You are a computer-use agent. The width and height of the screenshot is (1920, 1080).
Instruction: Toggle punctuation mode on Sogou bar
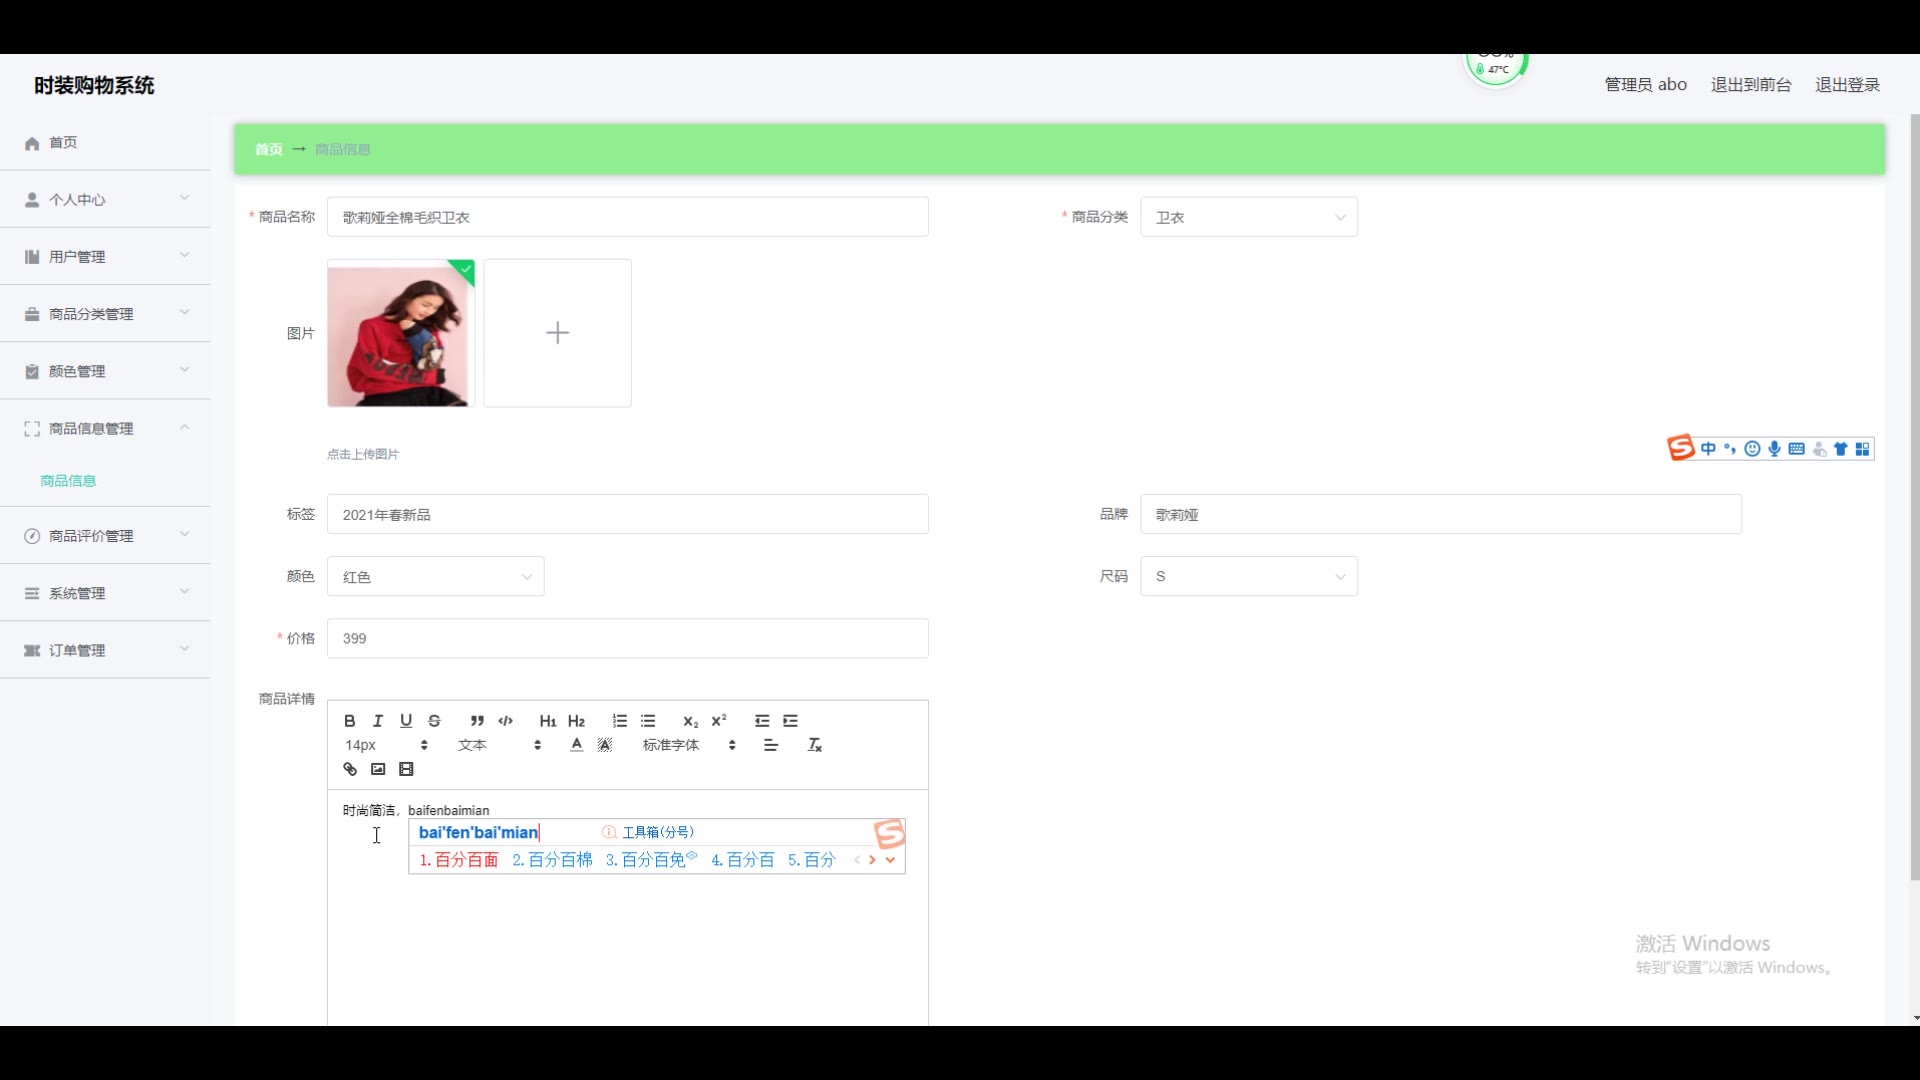coord(1730,449)
